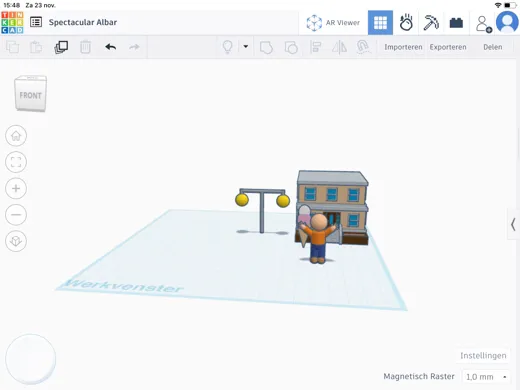520x390 pixels.
Task: Click the Copy icon
Action: tap(13, 47)
